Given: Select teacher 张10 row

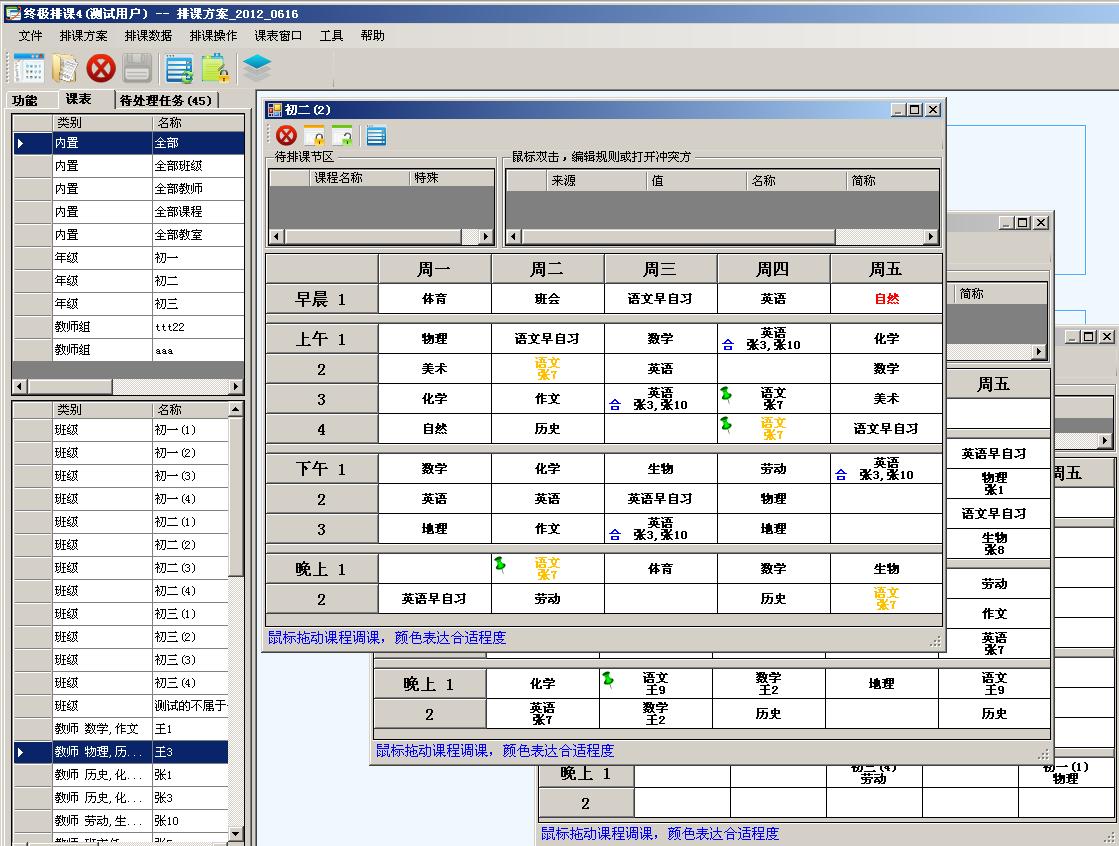Looking at the screenshot, I should point(121,820).
